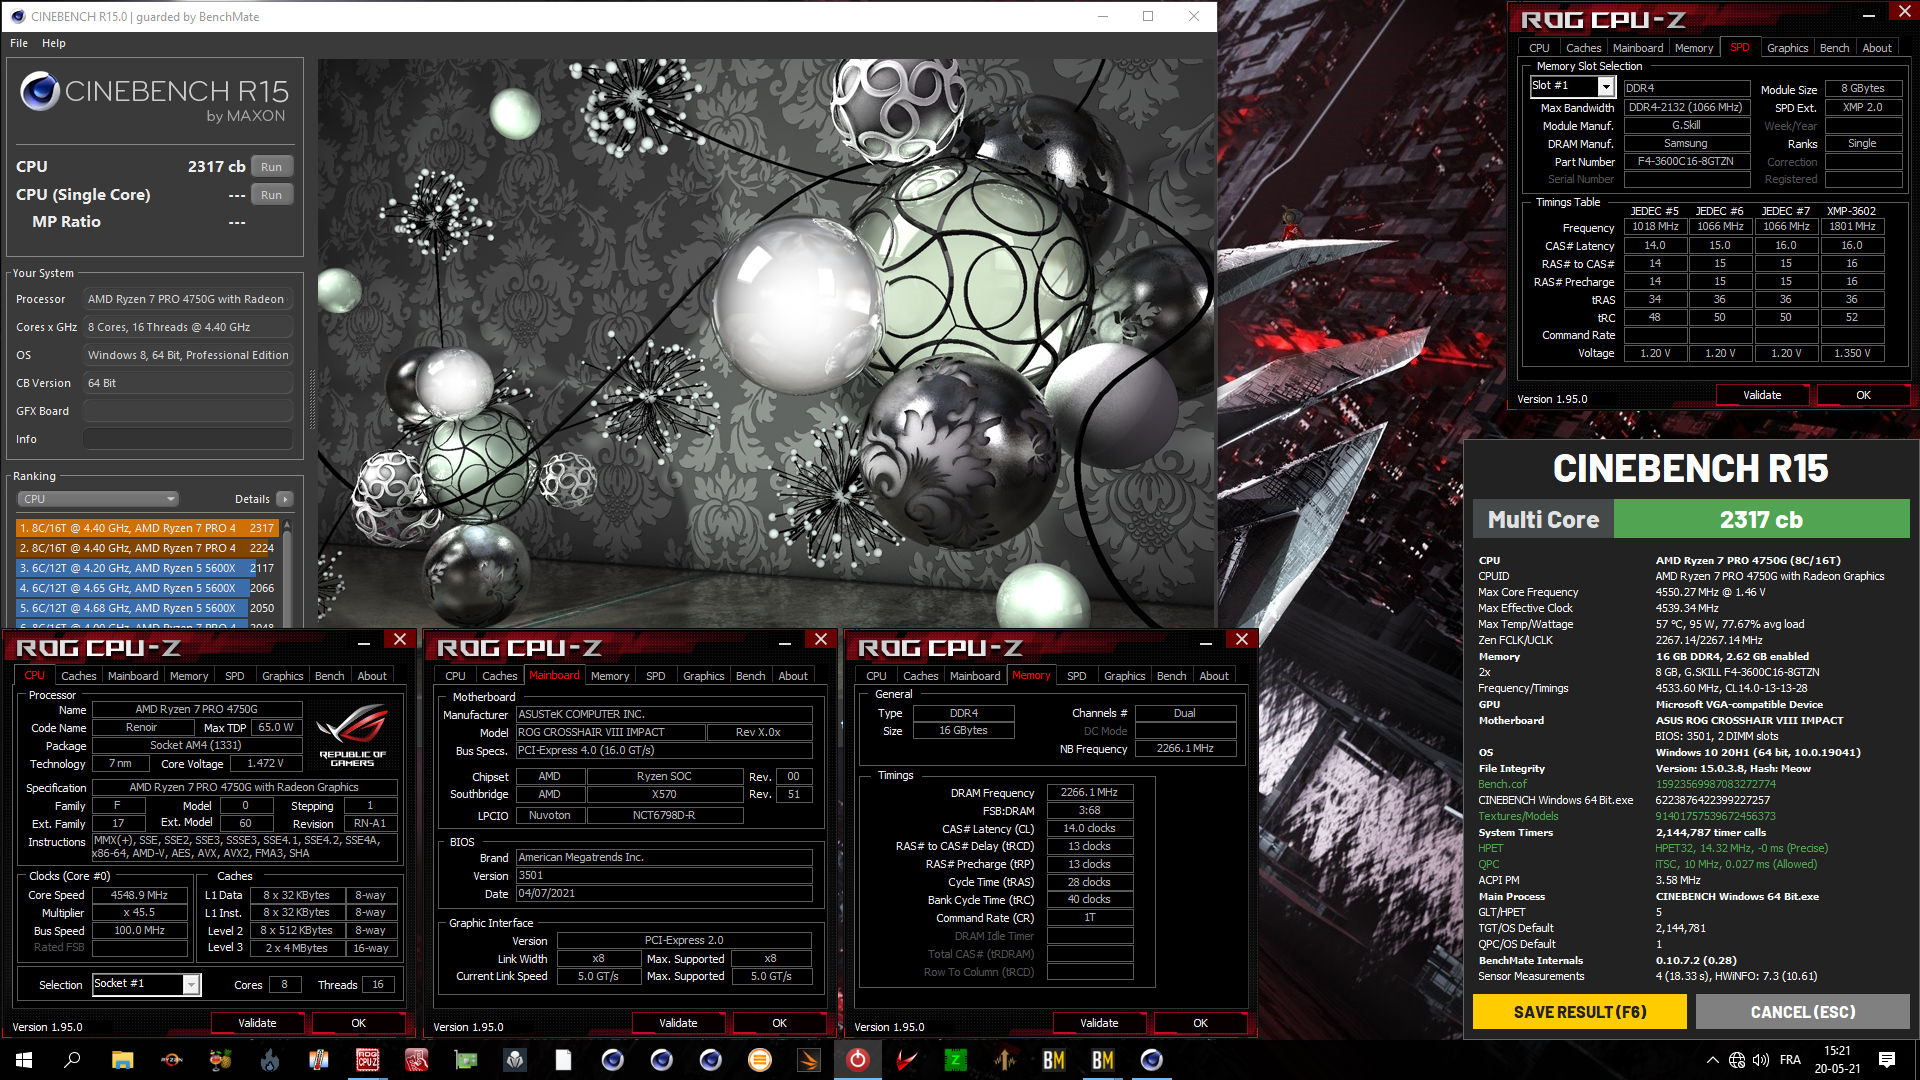Image resolution: width=1920 pixels, height=1080 pixels.
Task: Open network globe tray icon
Action: pos(1737,1060)
